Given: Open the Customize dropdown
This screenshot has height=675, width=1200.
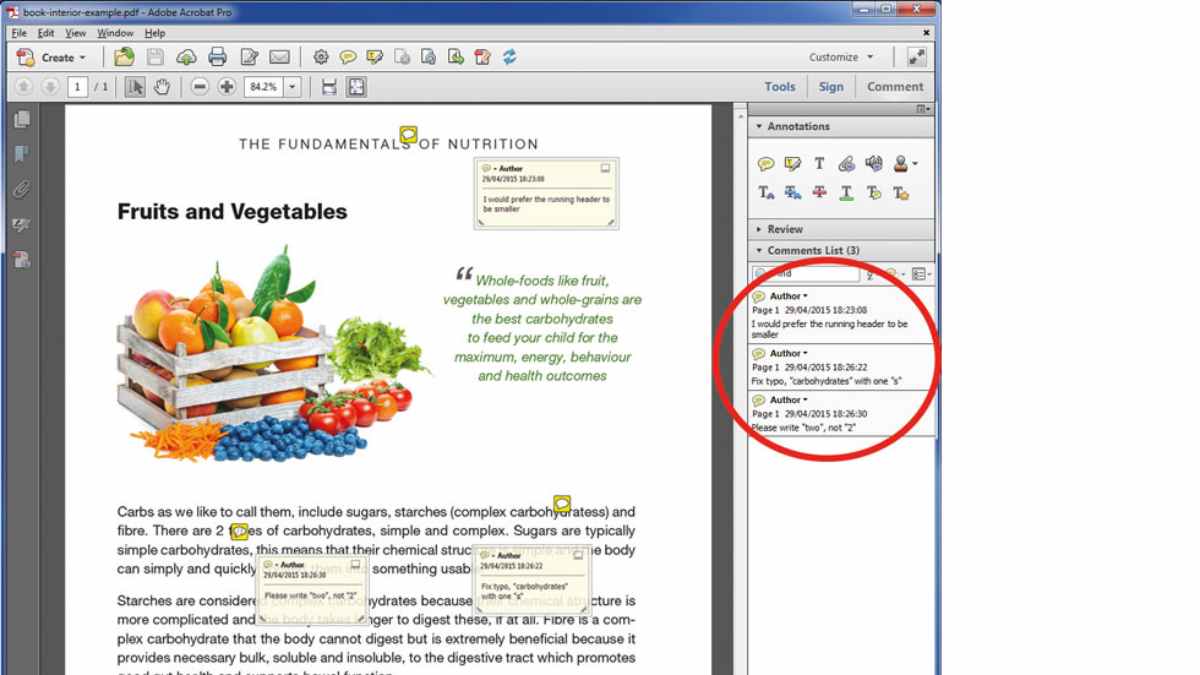Looking at the screenshot, I should (841, 57).
